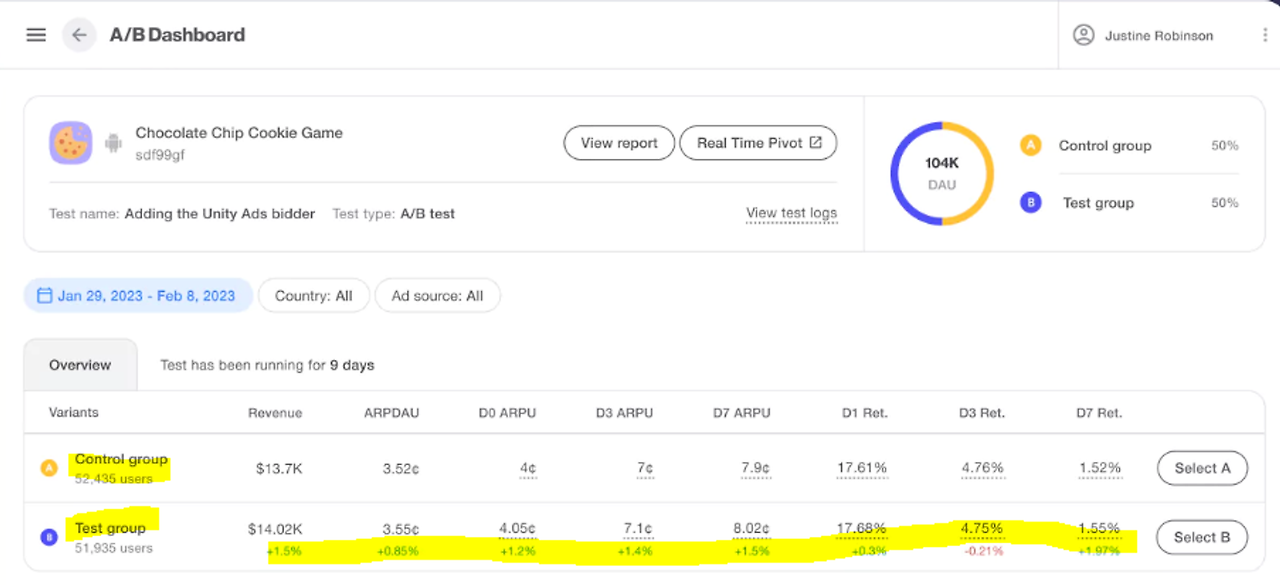1280x585 pixels.
Task: Click the 1.55% D7 retention value
Action: click(1100, 530)
